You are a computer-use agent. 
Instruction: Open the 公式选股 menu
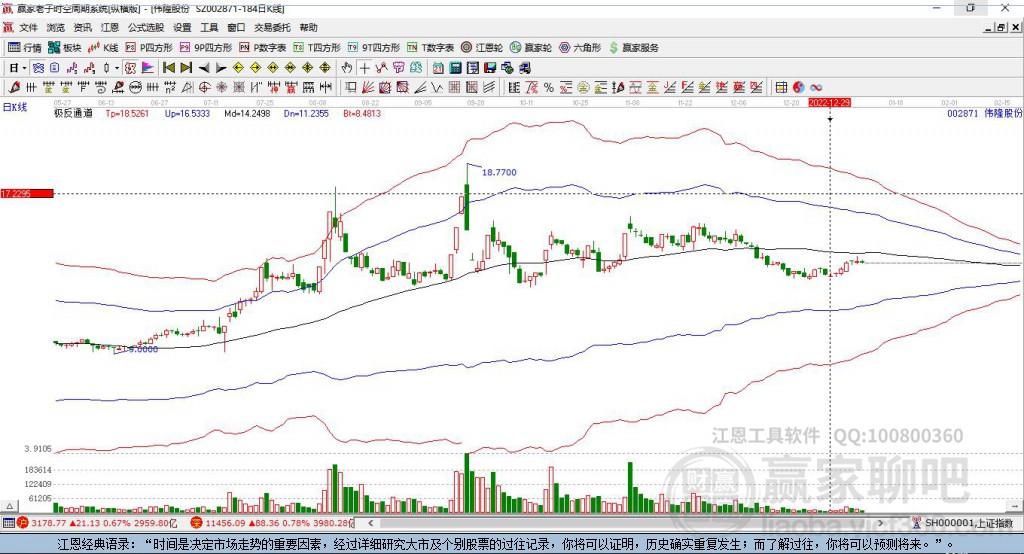pyautogui.click(x=146, y=27)
